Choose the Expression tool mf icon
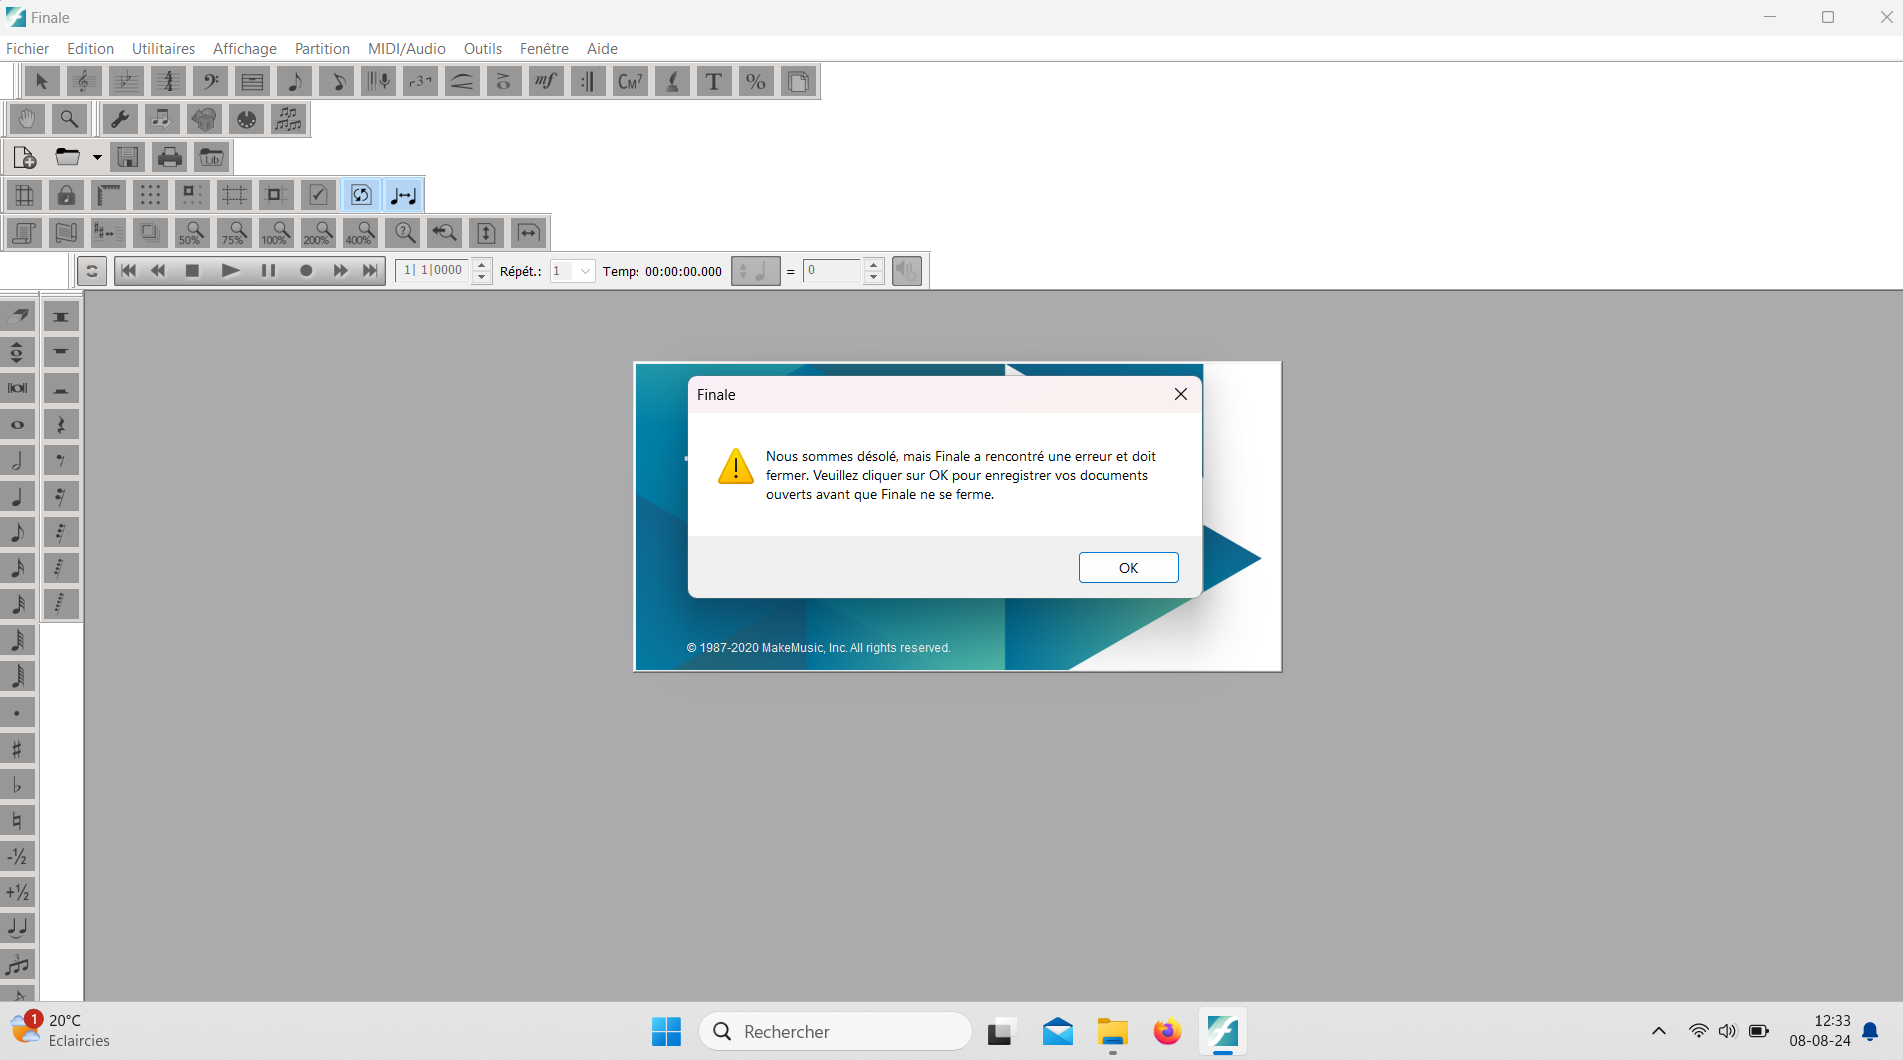1903x1060 pixels. [546, 82]
